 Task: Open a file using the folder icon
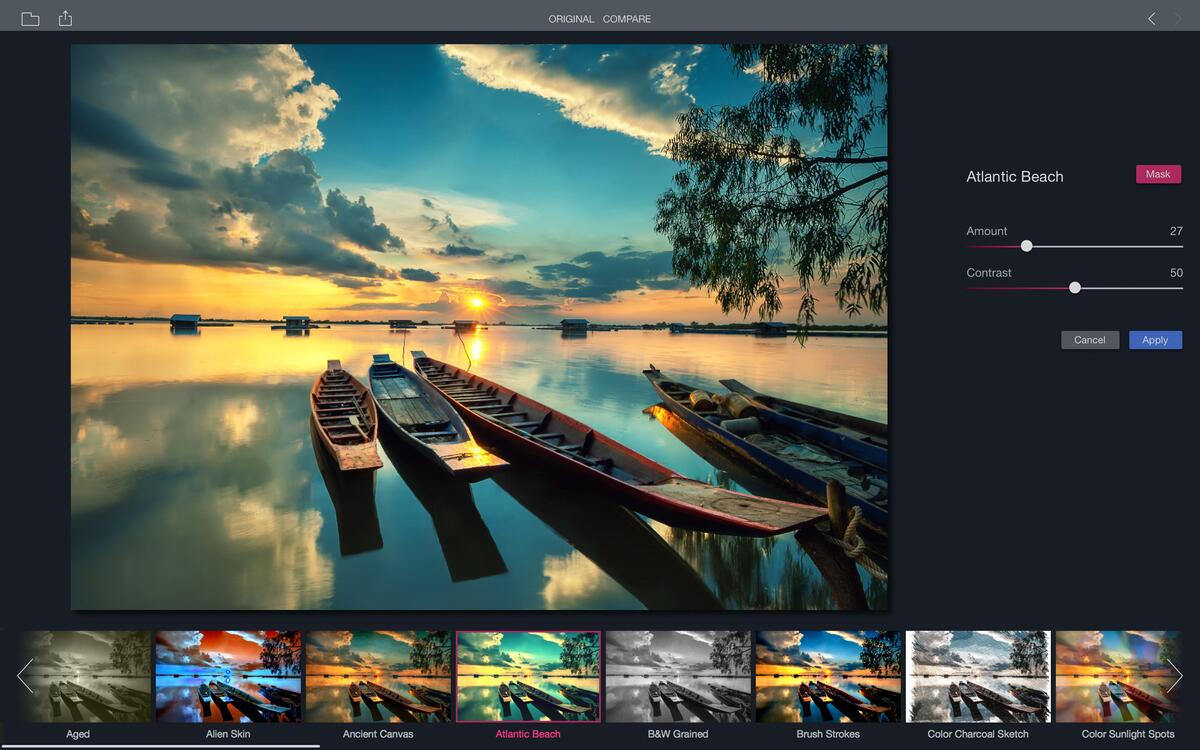pyautogui.click(x=30, y=17)
